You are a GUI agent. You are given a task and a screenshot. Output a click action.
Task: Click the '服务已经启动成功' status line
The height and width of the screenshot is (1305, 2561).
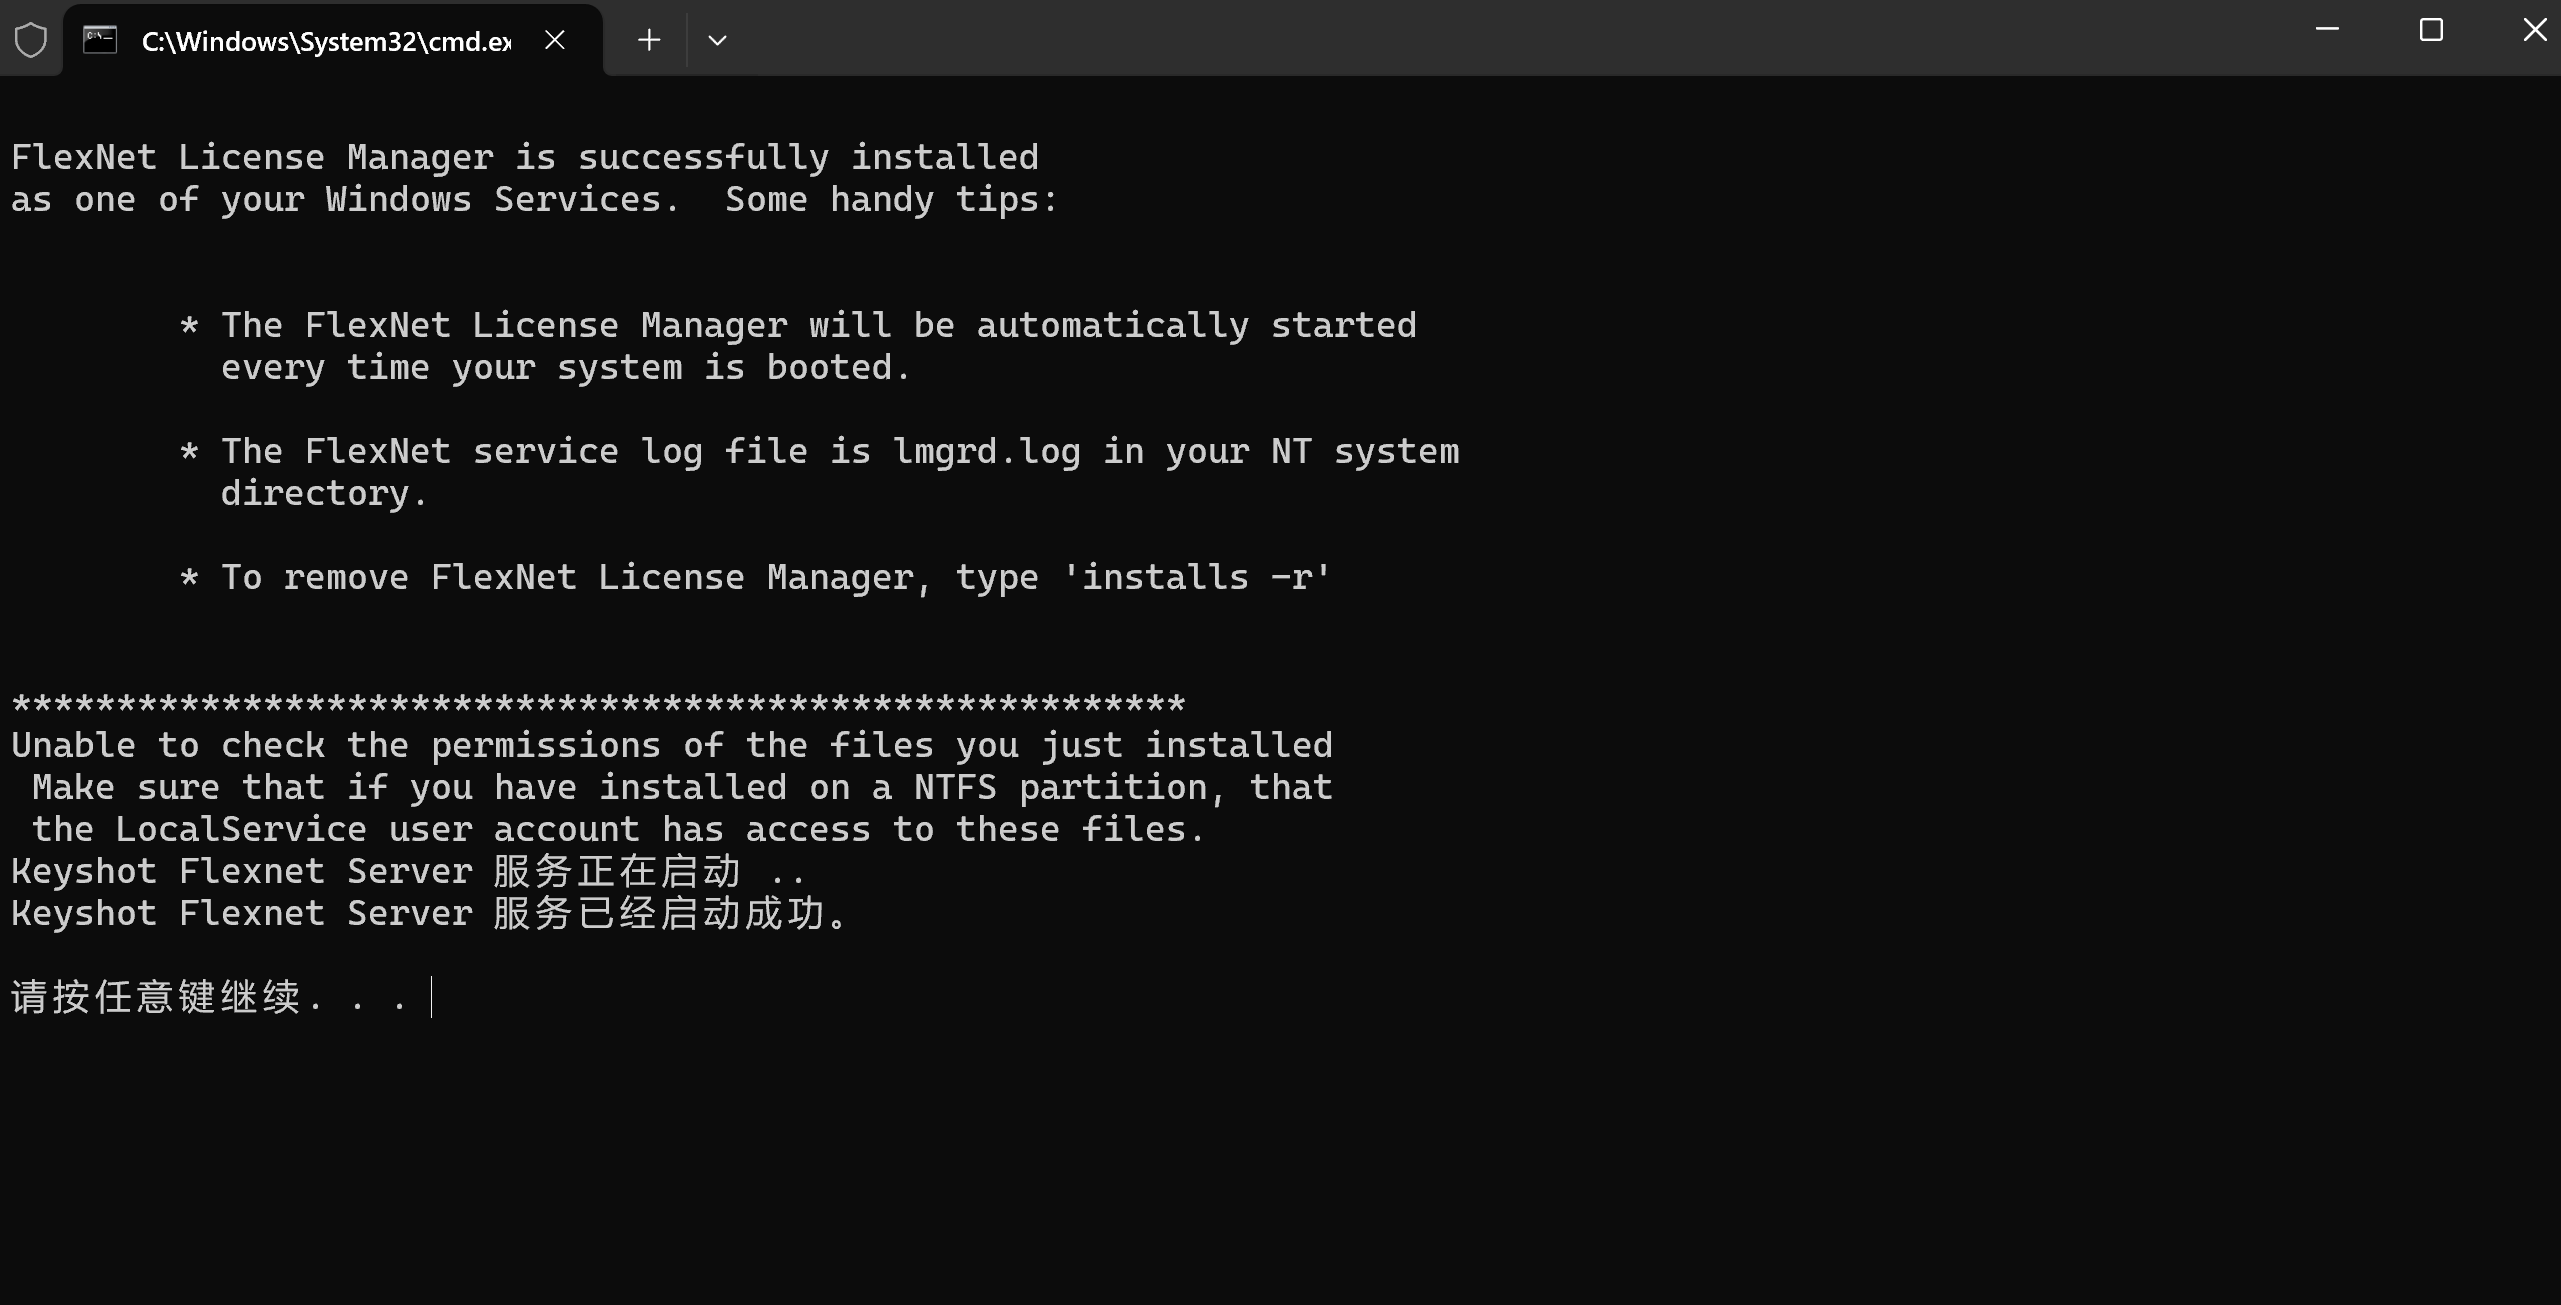(430, 914)
